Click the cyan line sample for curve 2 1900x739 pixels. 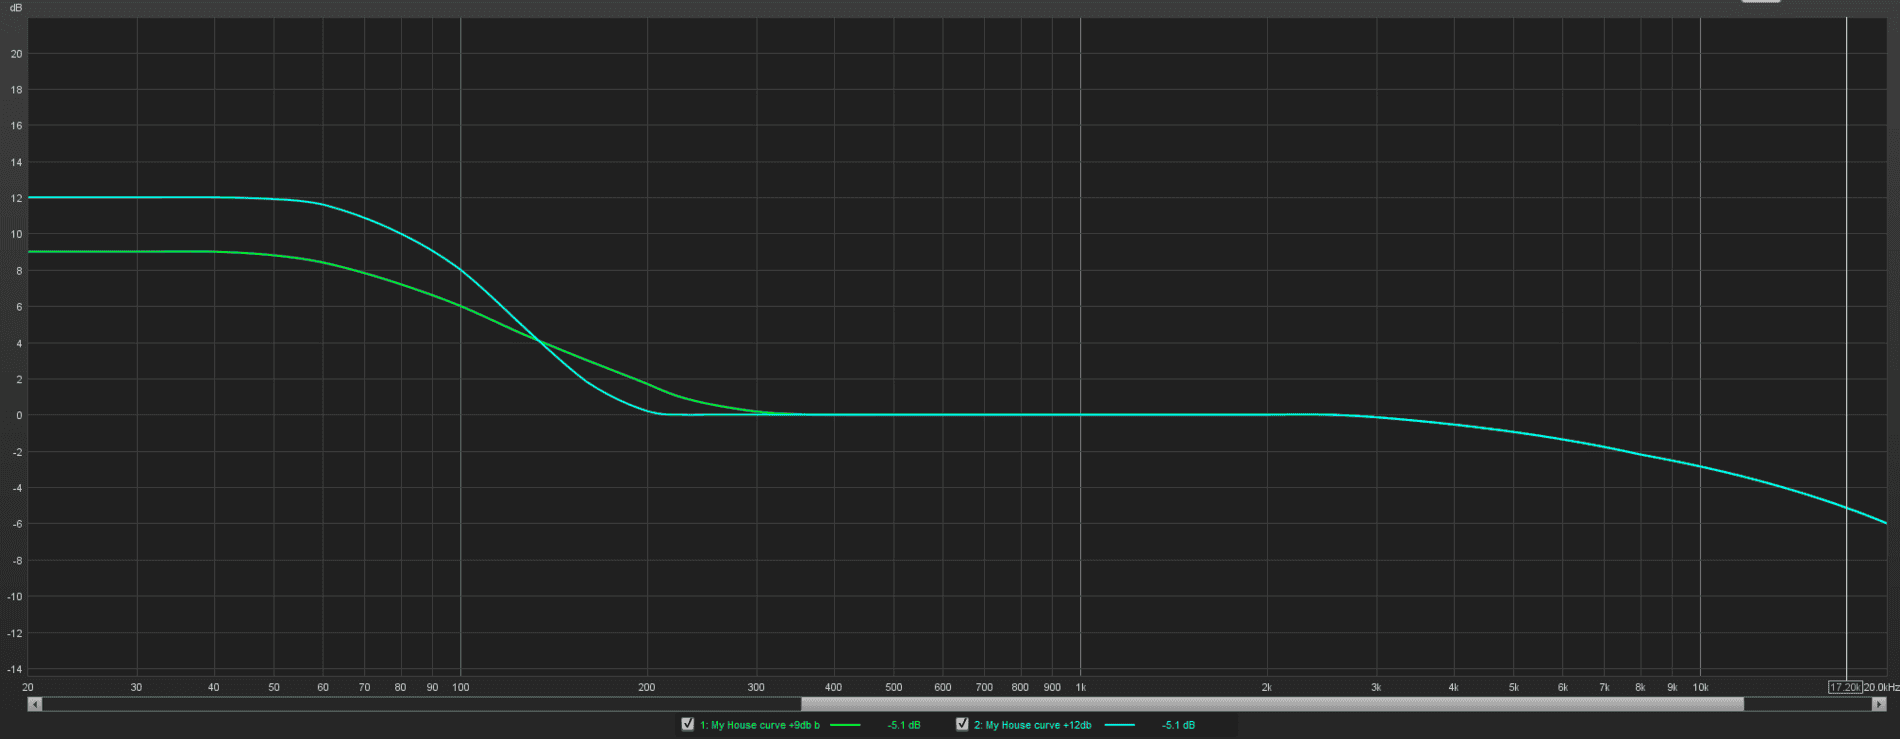(x=1119, y=725)
